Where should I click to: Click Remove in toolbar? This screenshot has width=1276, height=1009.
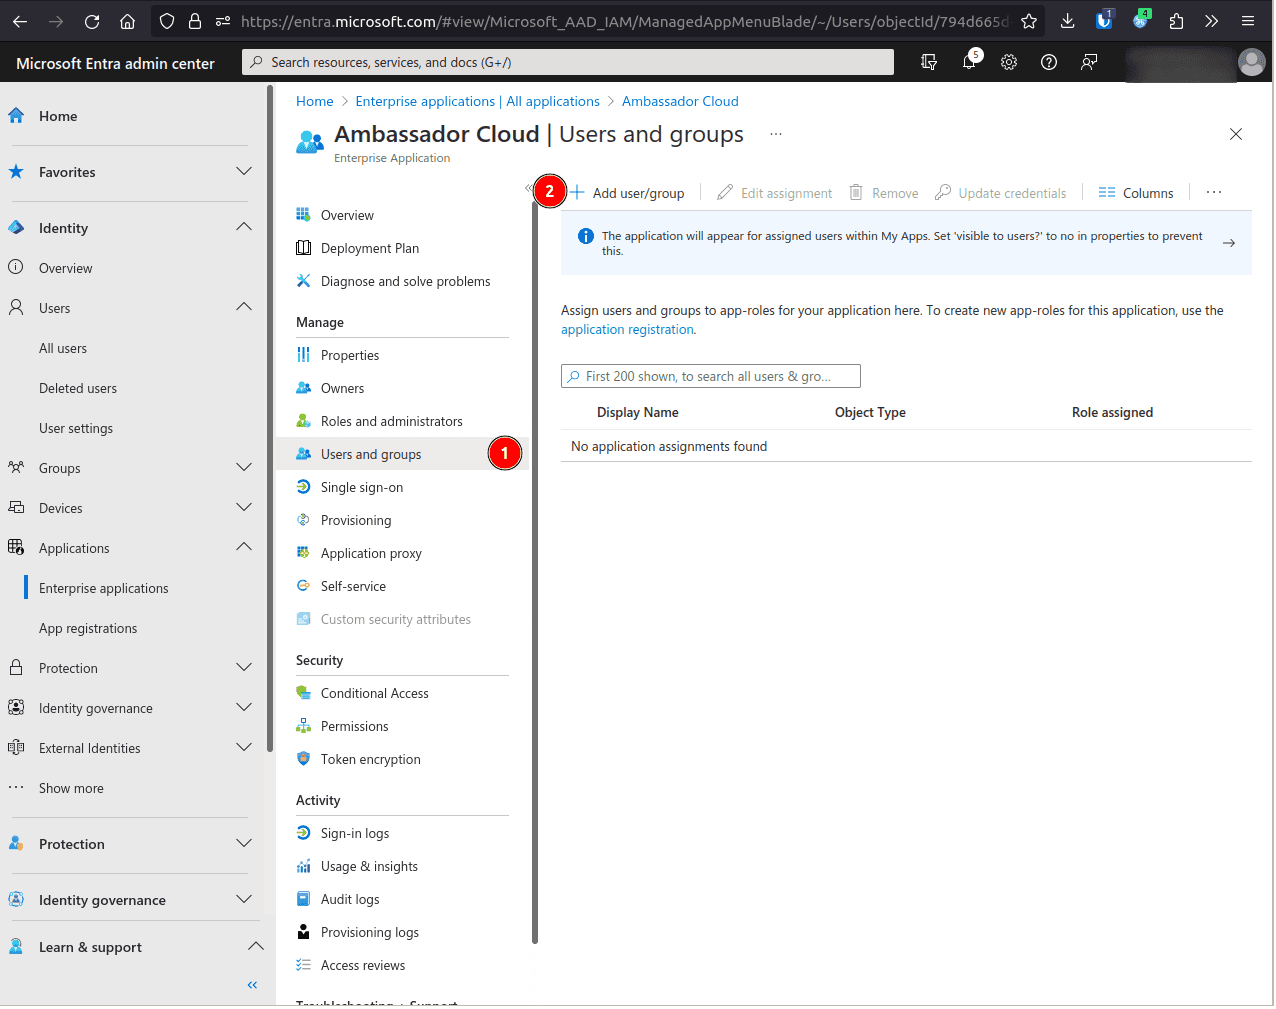pyautogui.click(x=884, y=193)
